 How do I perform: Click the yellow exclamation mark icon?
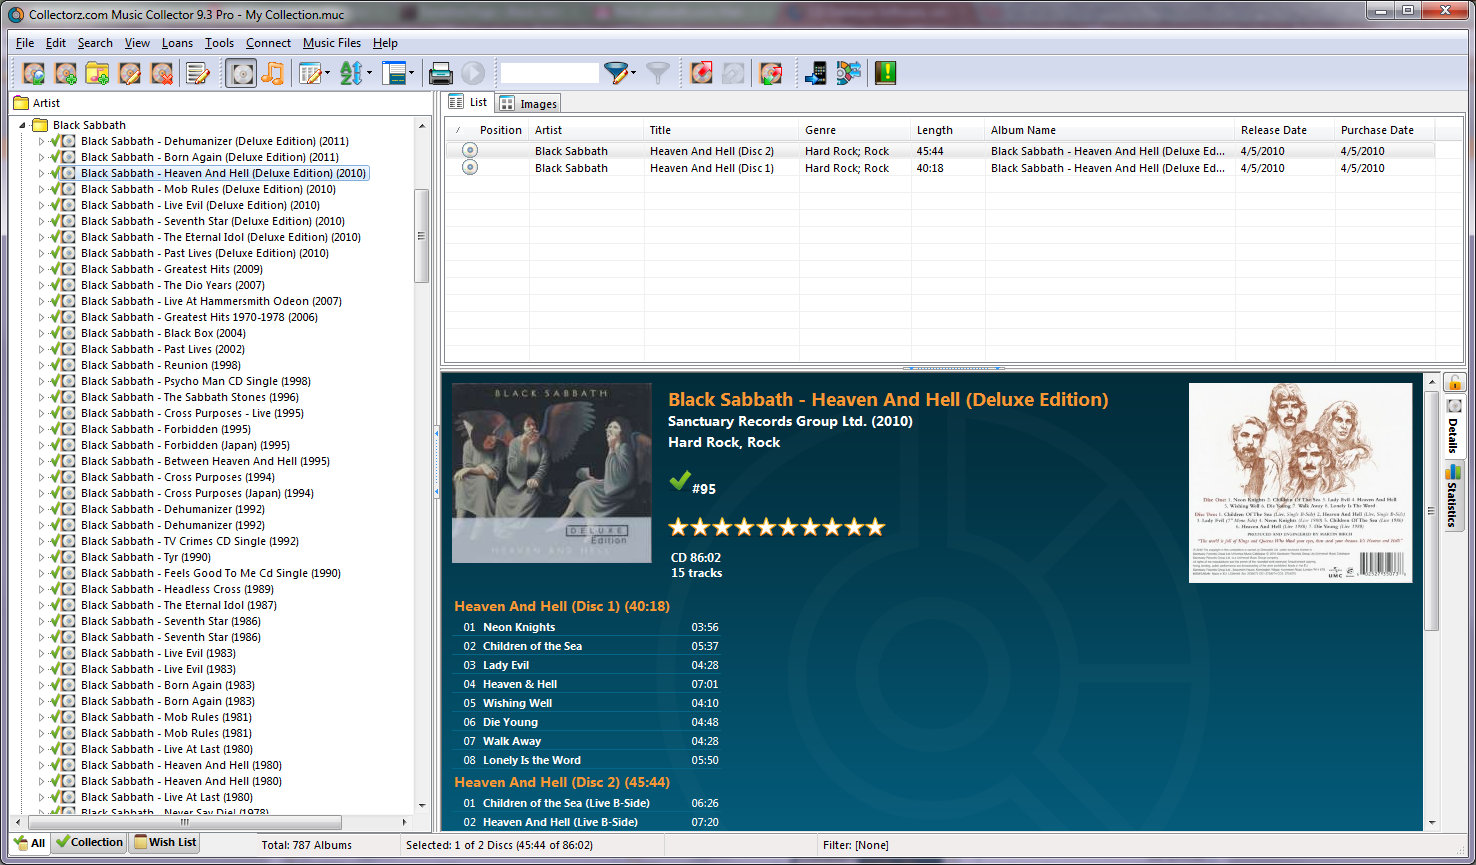tap(885, 73)
